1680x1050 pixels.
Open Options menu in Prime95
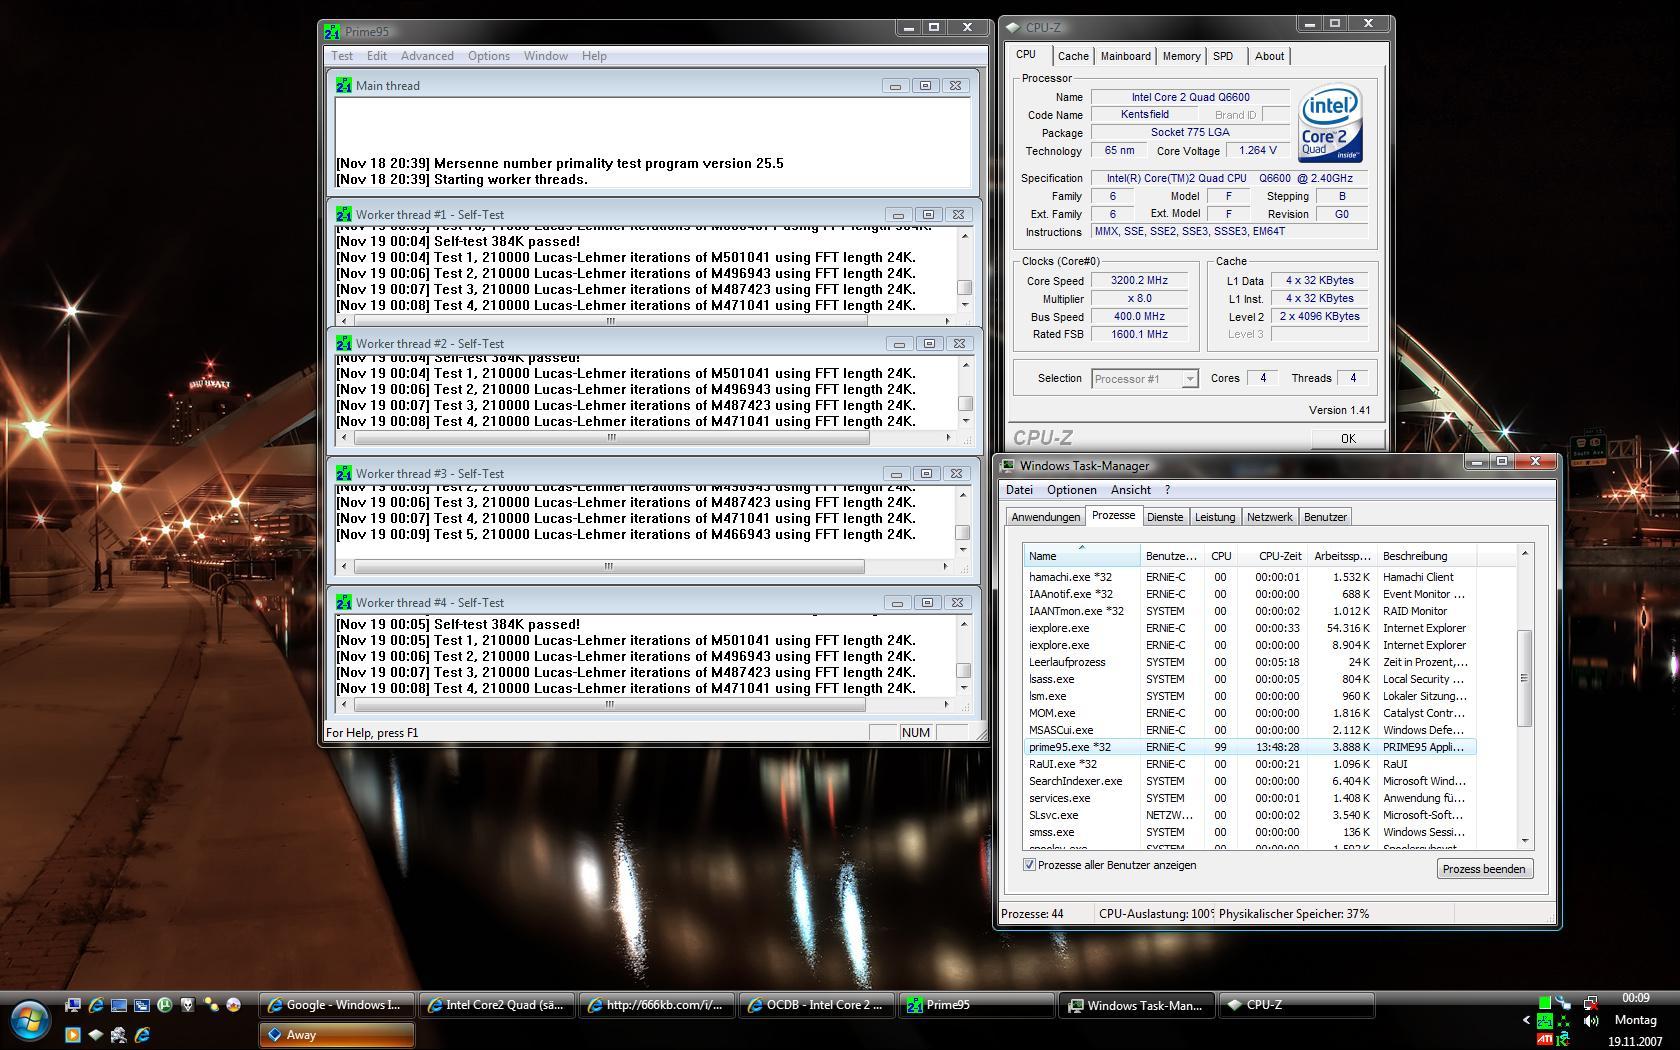[x=489, y=56]
